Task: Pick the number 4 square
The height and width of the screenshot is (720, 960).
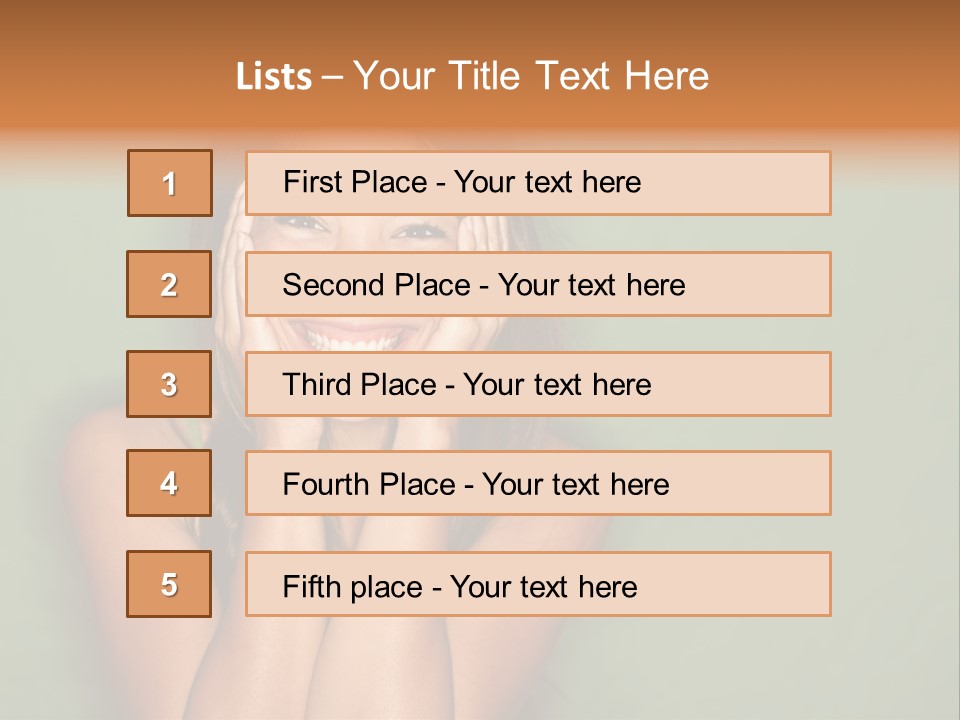Action: (169, 483)
